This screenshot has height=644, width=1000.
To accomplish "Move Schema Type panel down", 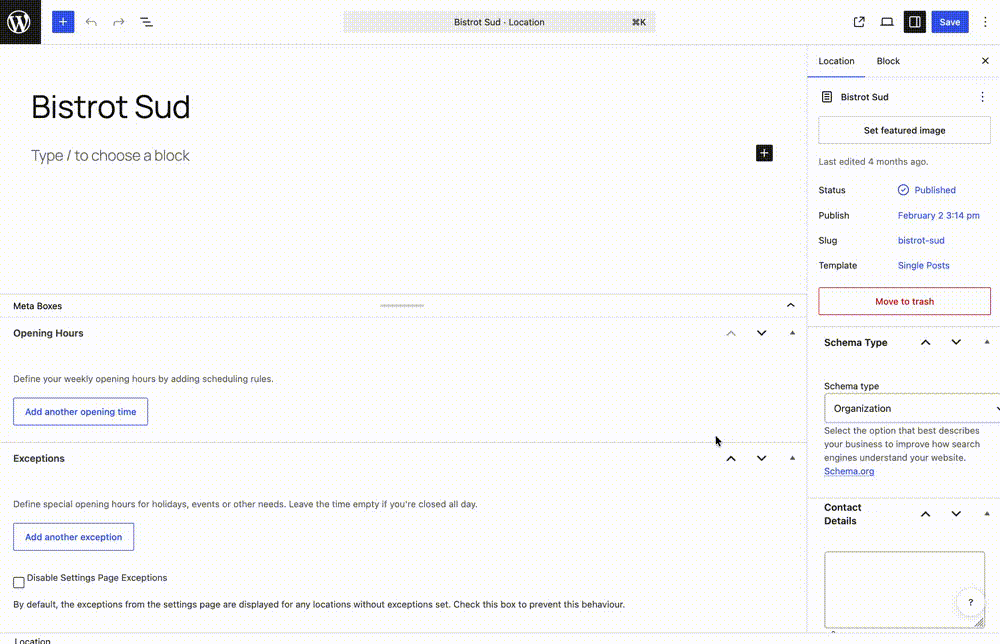I will 956,342.
